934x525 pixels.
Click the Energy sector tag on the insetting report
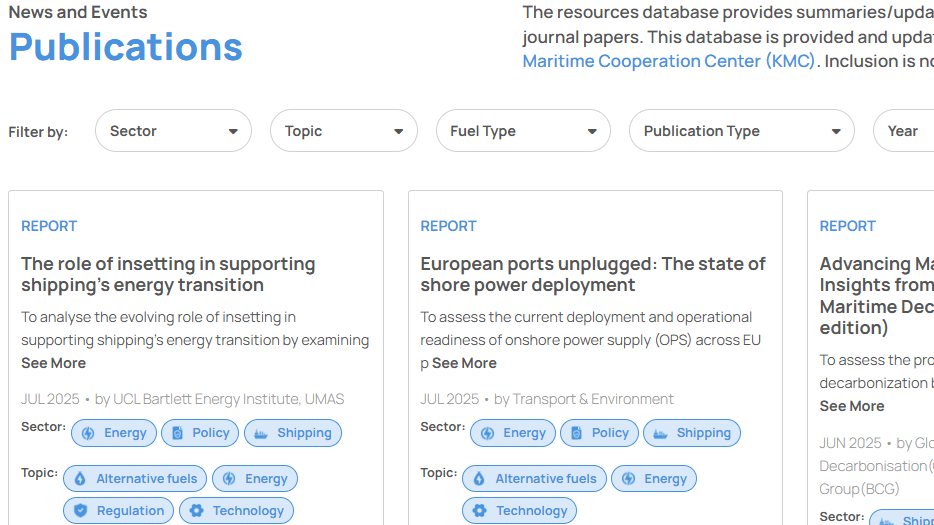click(x=114, y=433)
